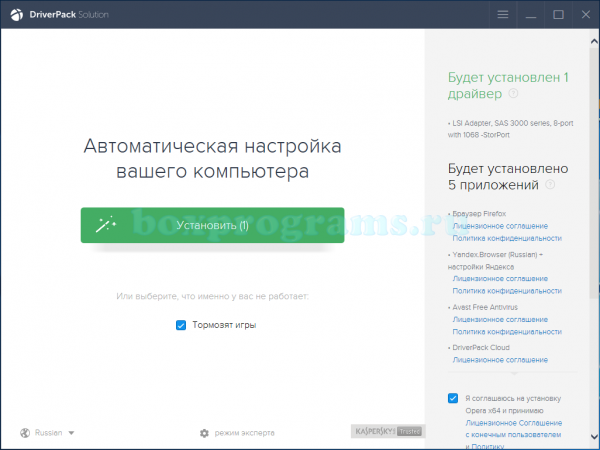600x450 pixels.
Task: Uncheck the Opera x64 installation agreement checkbox
Action: (x=453, y=398)
